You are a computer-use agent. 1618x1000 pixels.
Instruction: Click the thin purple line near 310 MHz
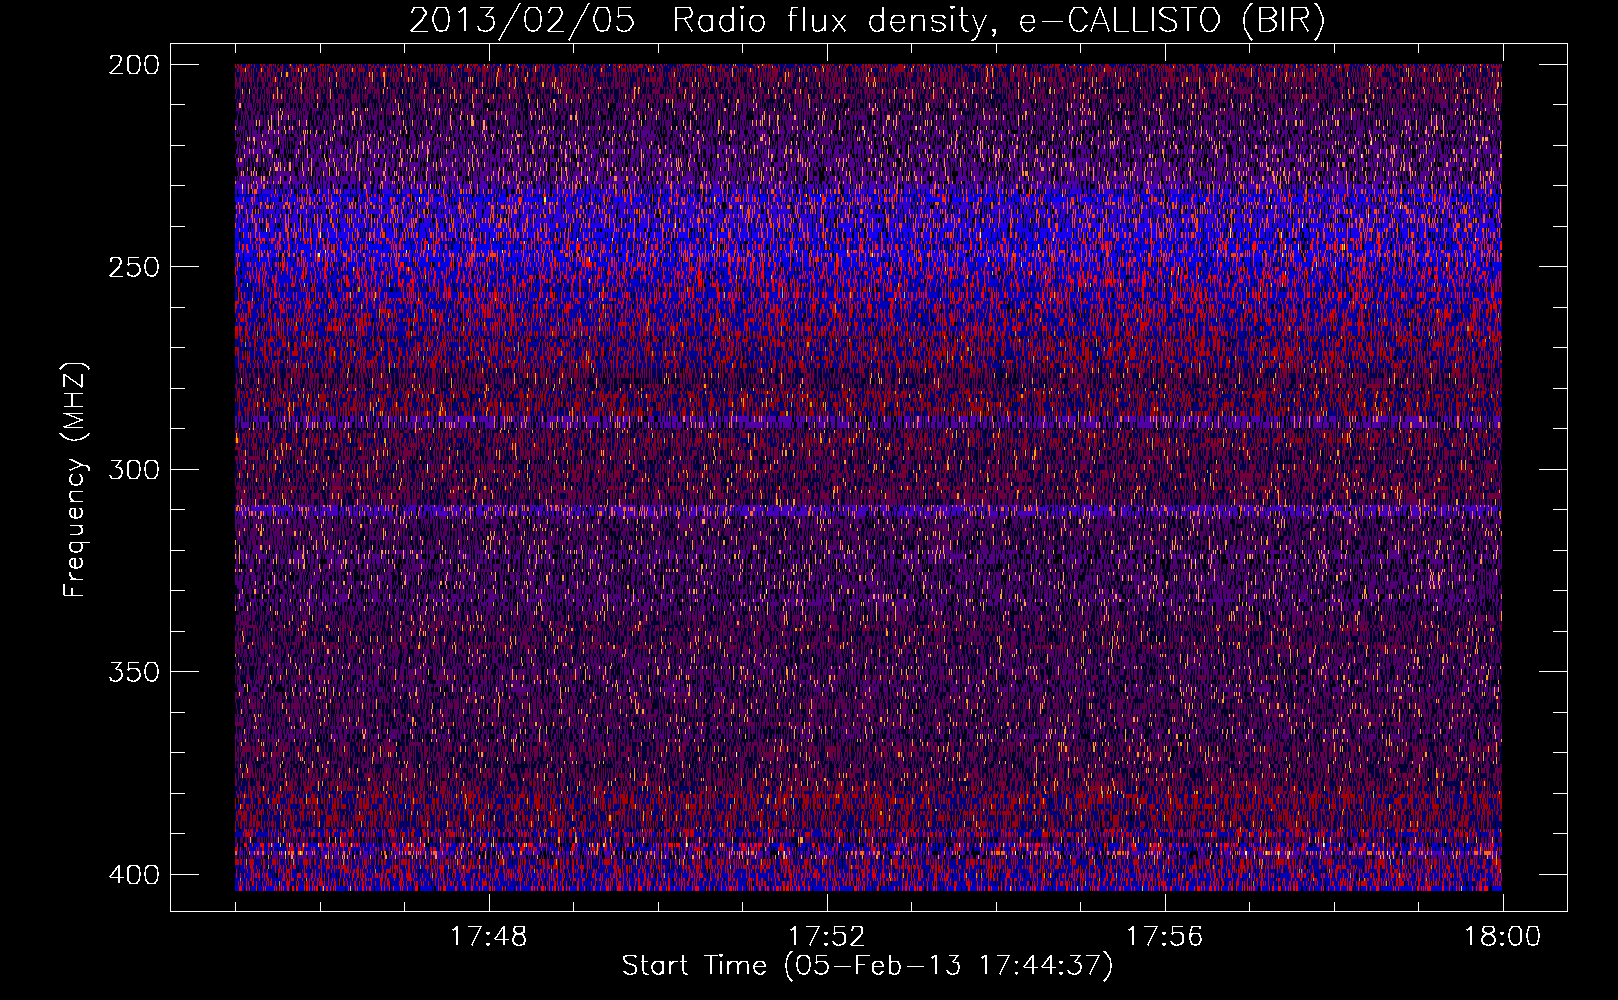point(867,511)
